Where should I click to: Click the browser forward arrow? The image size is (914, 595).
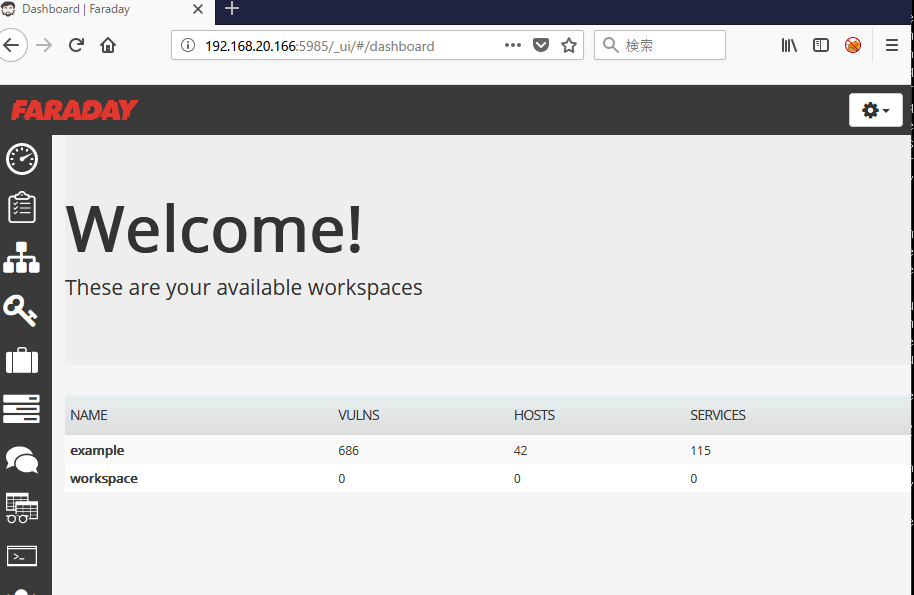pyautogui.click(x=44, y=45)
